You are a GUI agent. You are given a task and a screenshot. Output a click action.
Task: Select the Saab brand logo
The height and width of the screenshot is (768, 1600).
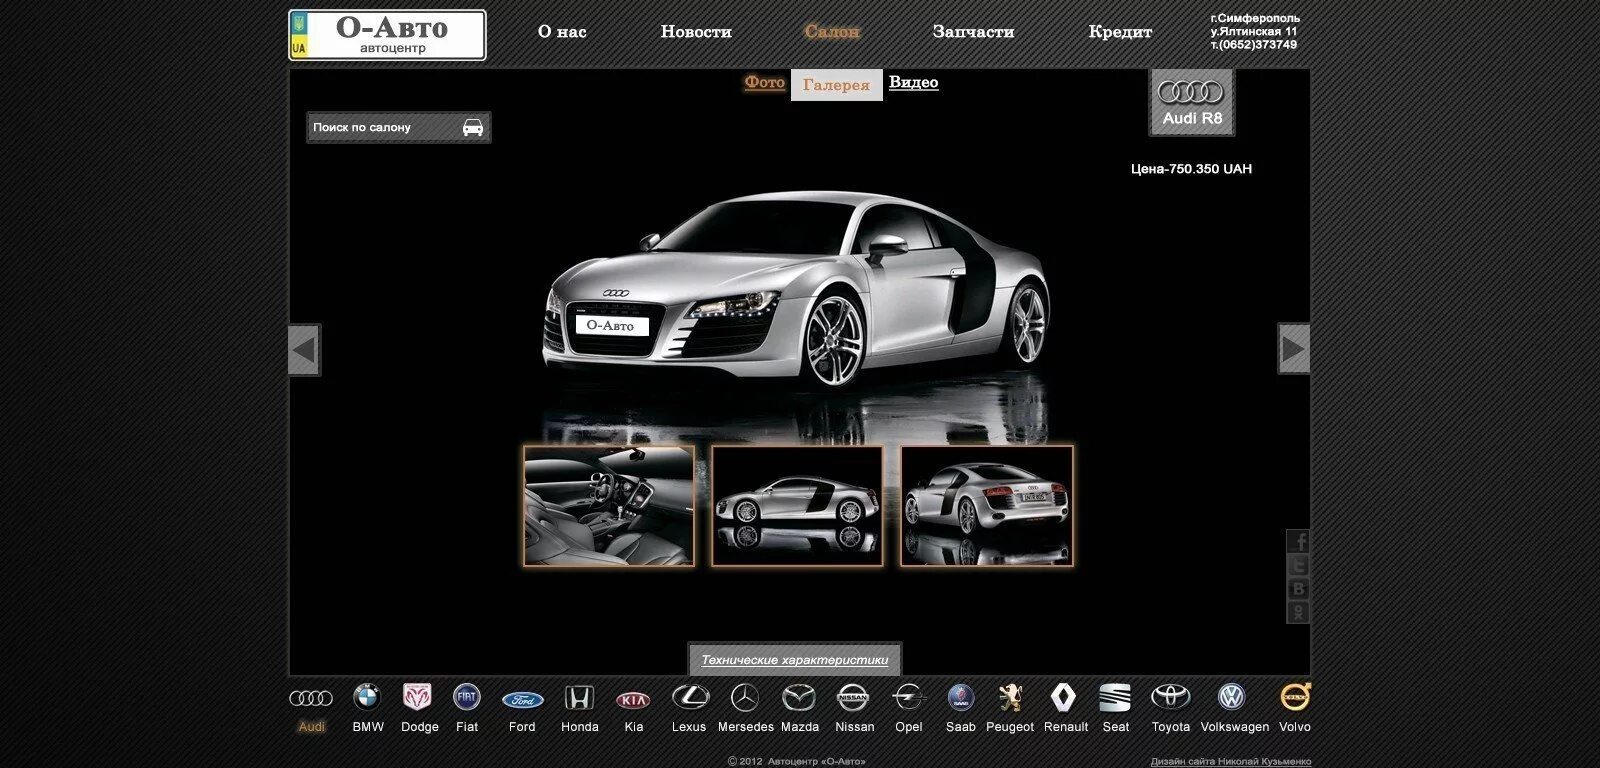click(x=961, y=697)
